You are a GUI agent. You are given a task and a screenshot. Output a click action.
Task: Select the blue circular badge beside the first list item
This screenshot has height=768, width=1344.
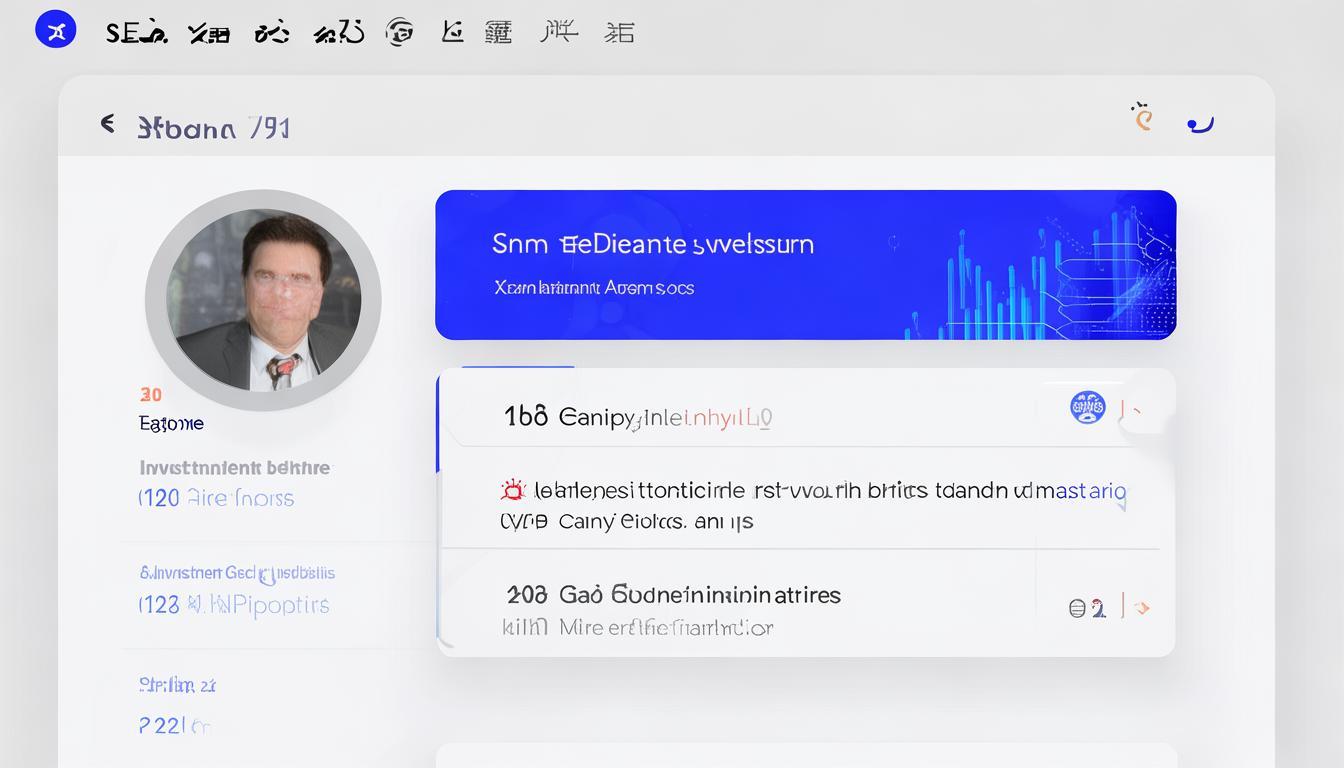point(1087,407)
